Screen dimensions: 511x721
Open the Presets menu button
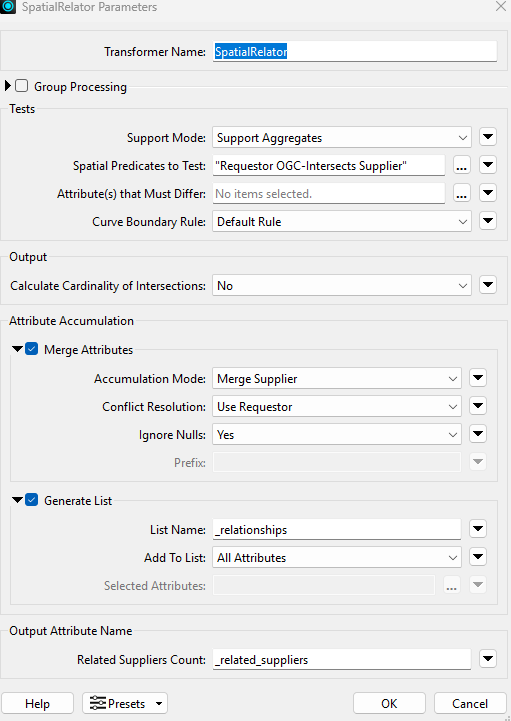tap(125, 704)
